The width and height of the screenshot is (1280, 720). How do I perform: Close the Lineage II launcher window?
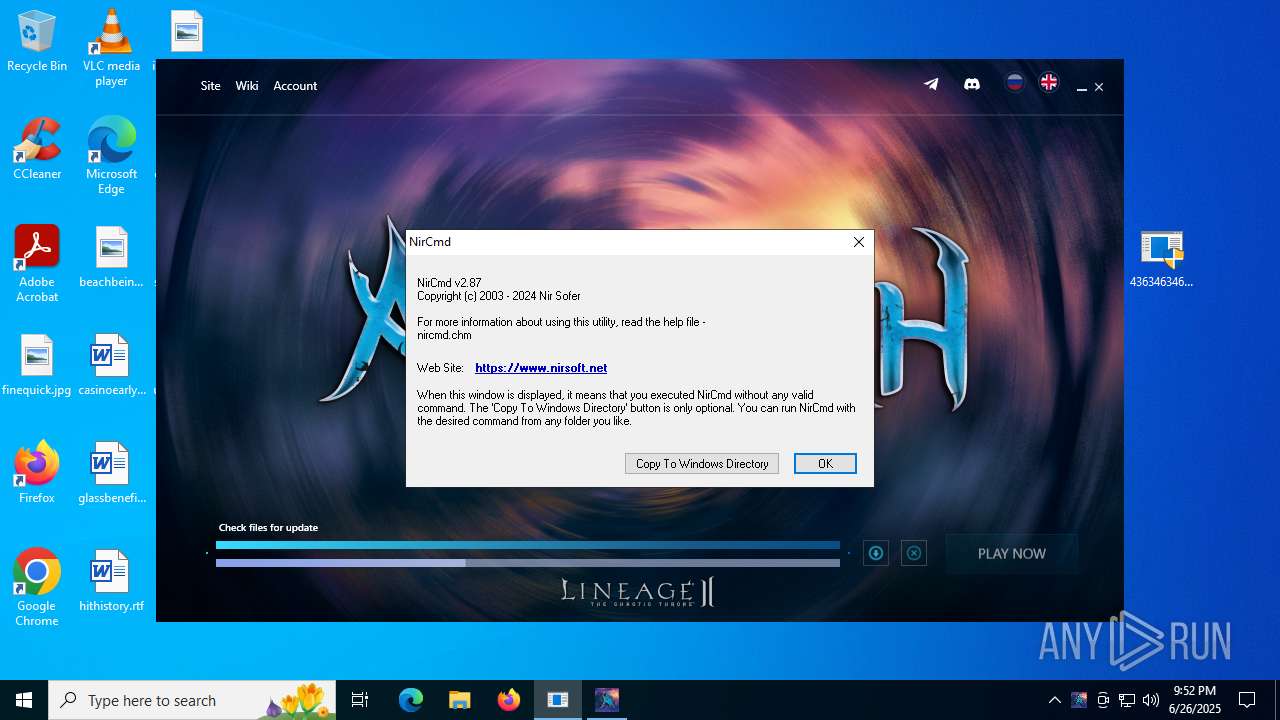1099,88
